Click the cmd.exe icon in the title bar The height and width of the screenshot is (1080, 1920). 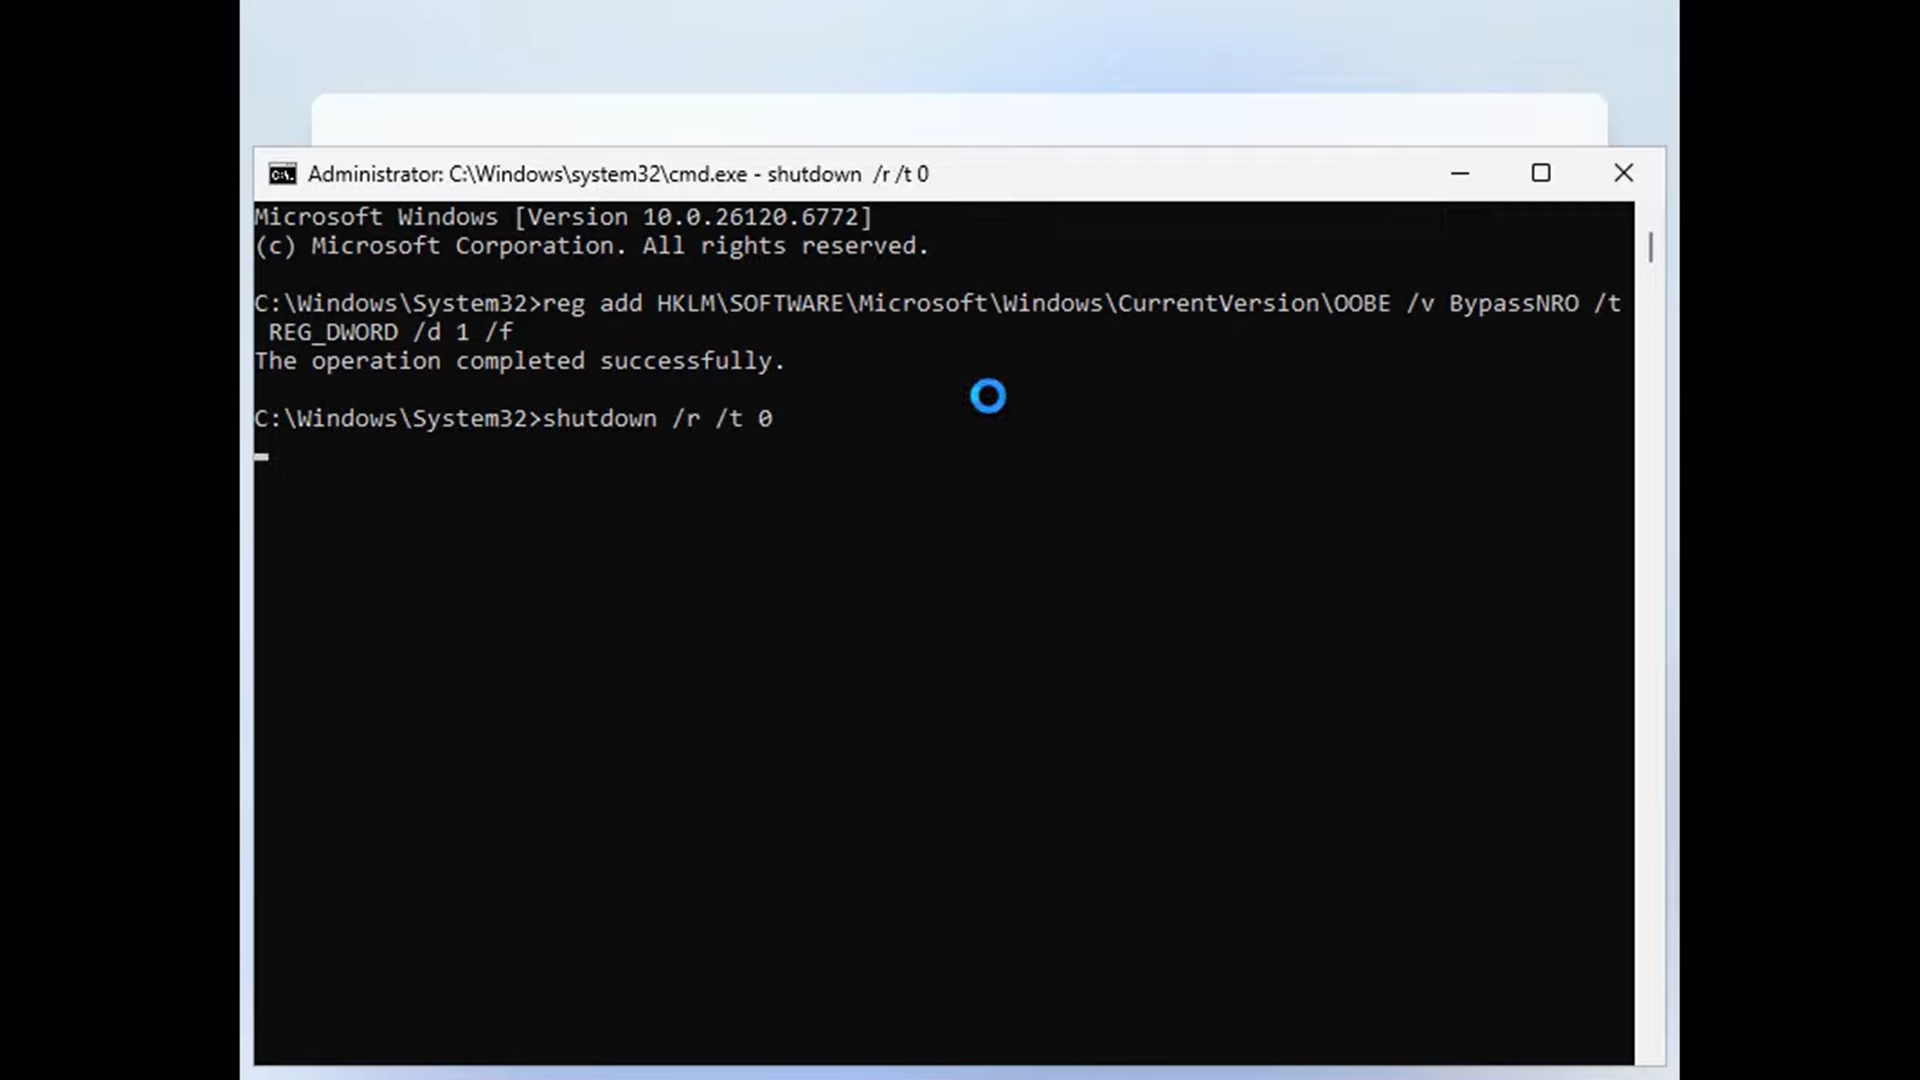(283, 173)
